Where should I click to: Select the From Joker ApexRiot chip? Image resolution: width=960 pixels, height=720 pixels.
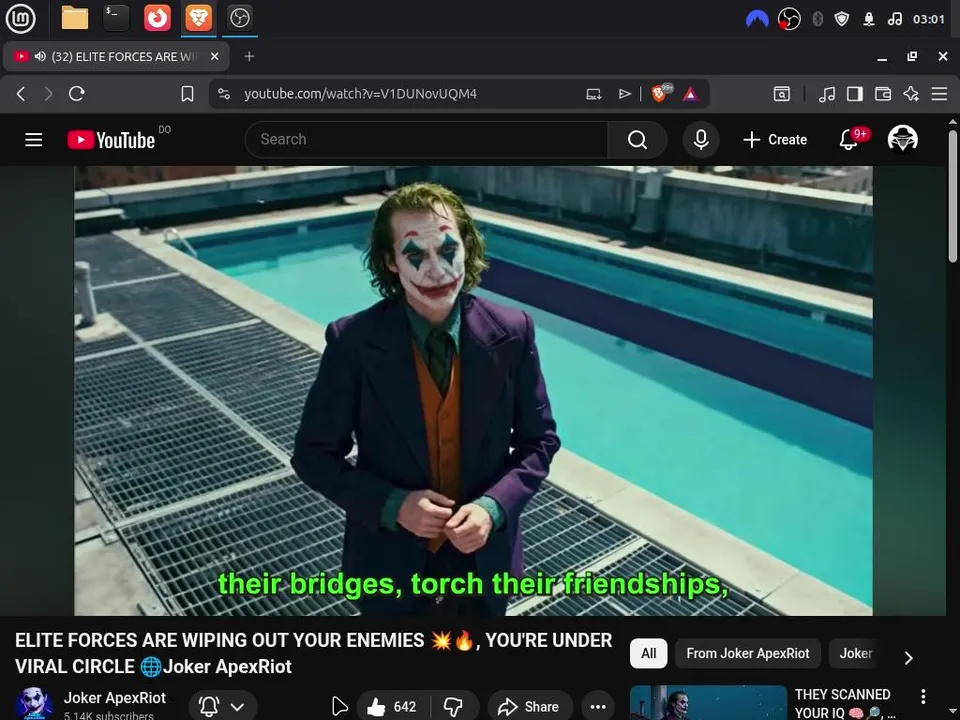748,653
